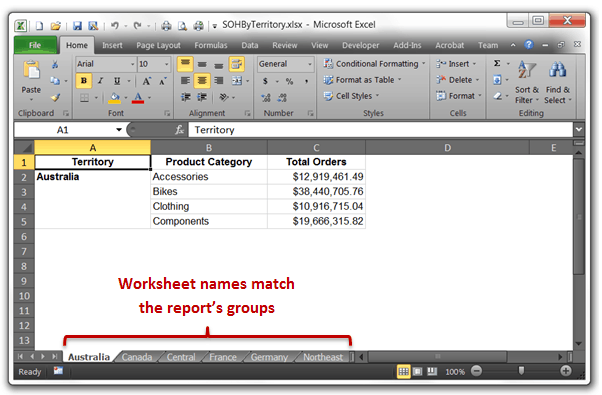Viewport: 602px width, 395px height.
Task: Switch to the Canada worksheet tab
Action: pos(137,357)
